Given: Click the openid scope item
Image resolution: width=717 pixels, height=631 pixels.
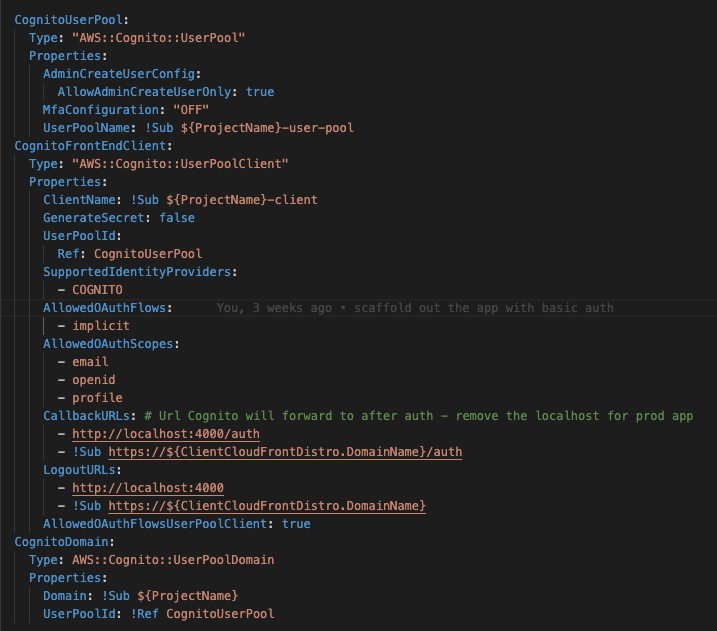Looking at the screenshot, I should [94, 380].
